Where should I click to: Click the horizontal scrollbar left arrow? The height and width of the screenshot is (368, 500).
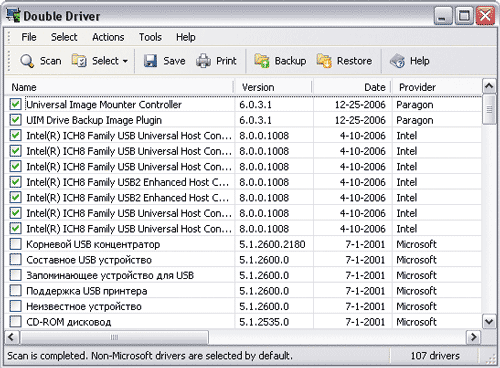click(11, 337)
